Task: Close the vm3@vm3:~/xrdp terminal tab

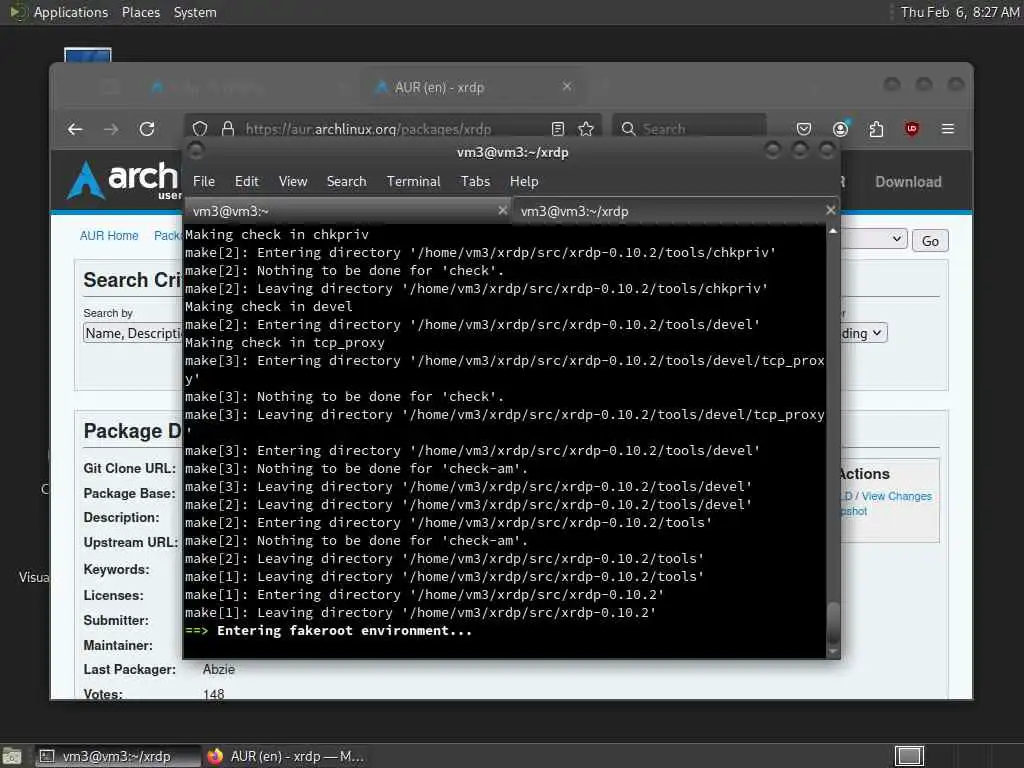Action: (830, 210)
